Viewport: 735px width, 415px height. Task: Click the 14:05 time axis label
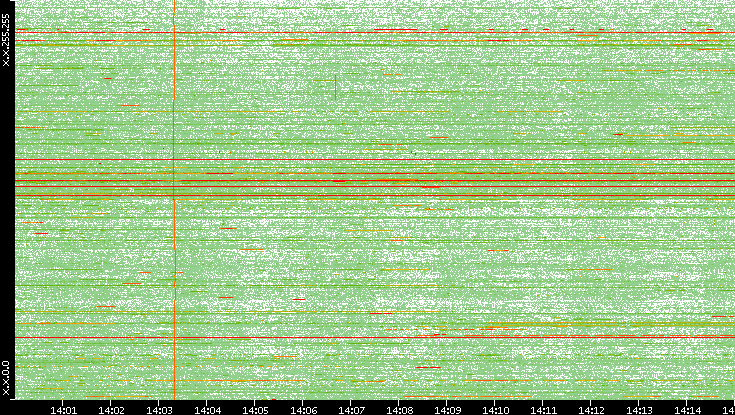point(255,410)
